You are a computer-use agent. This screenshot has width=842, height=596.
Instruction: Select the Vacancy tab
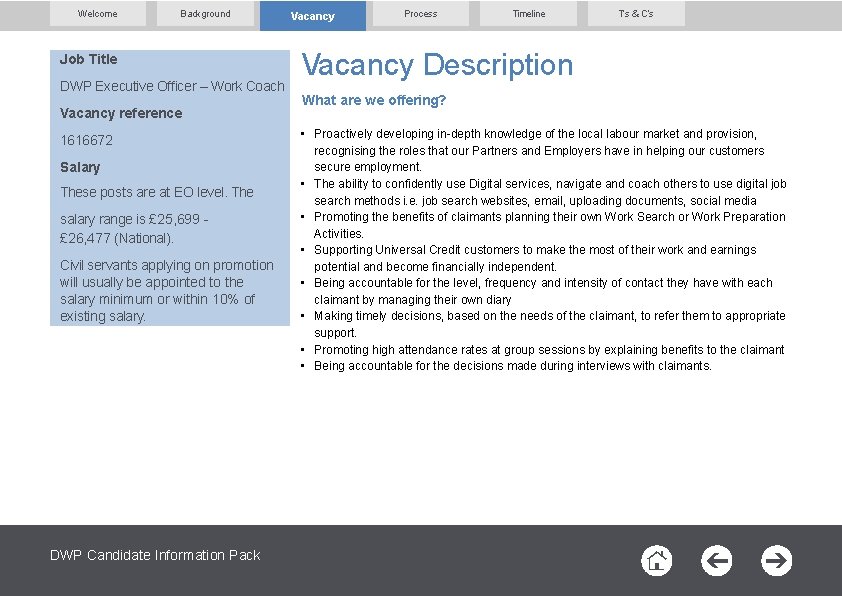[313, 16]
